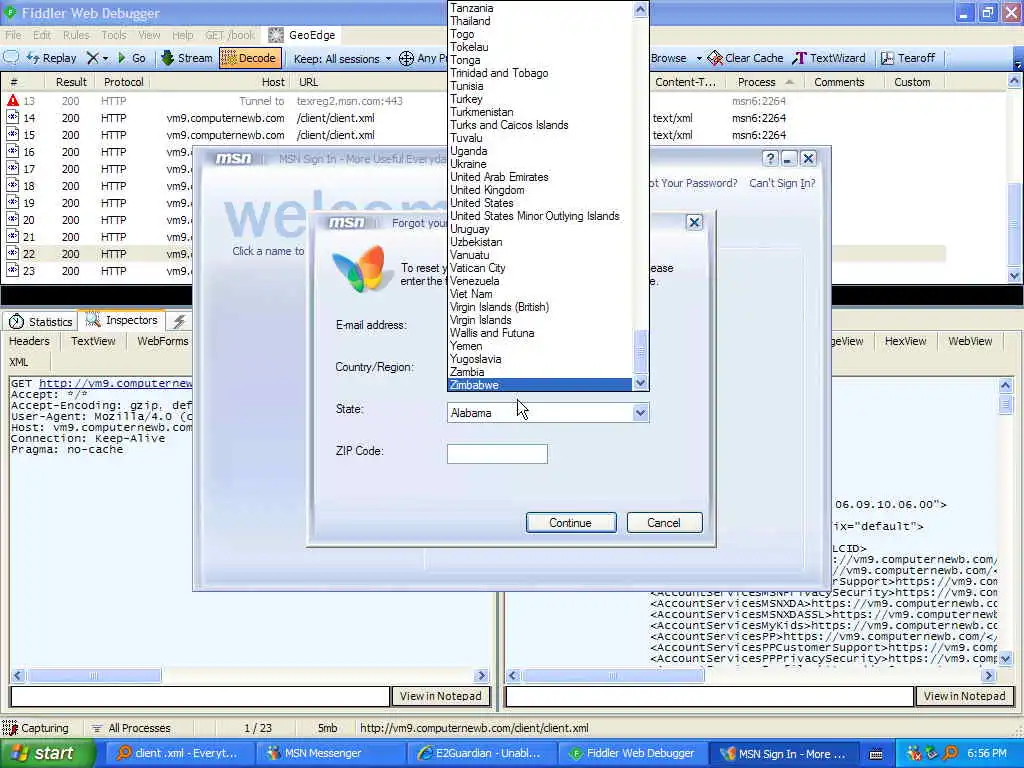Click down arrow of country list scrollbar
Viewport: 1024px width, 768px height.
click(x=641, y=383)
